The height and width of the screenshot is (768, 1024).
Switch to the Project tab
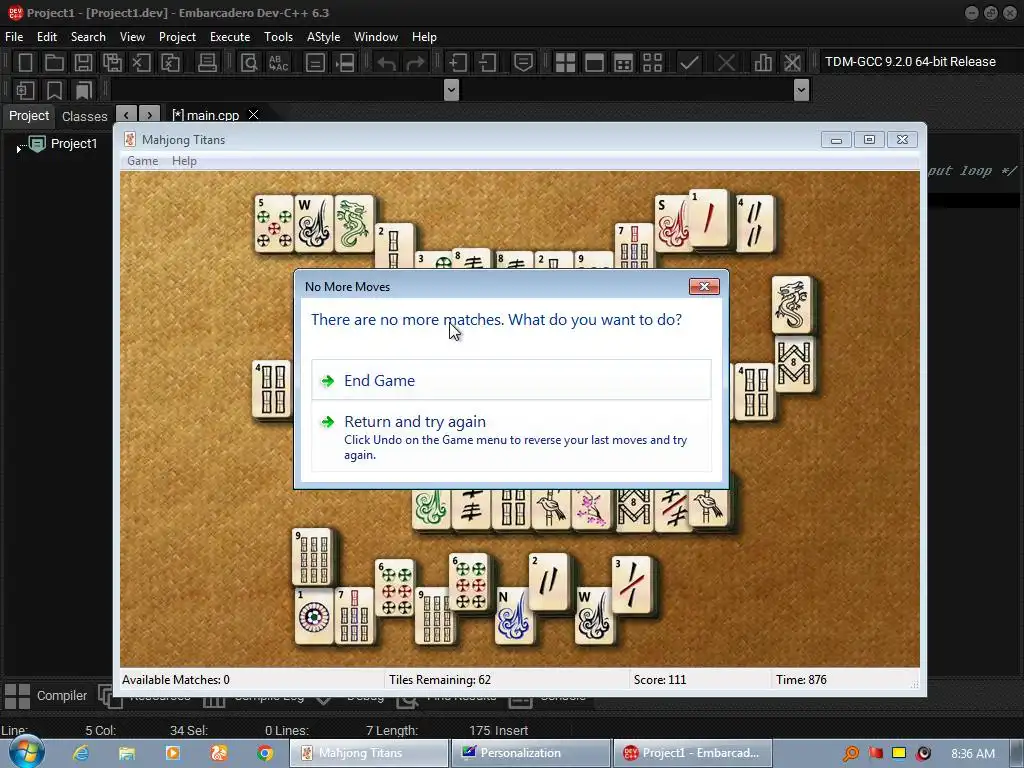pyautogui.click(x=29, y=116)
